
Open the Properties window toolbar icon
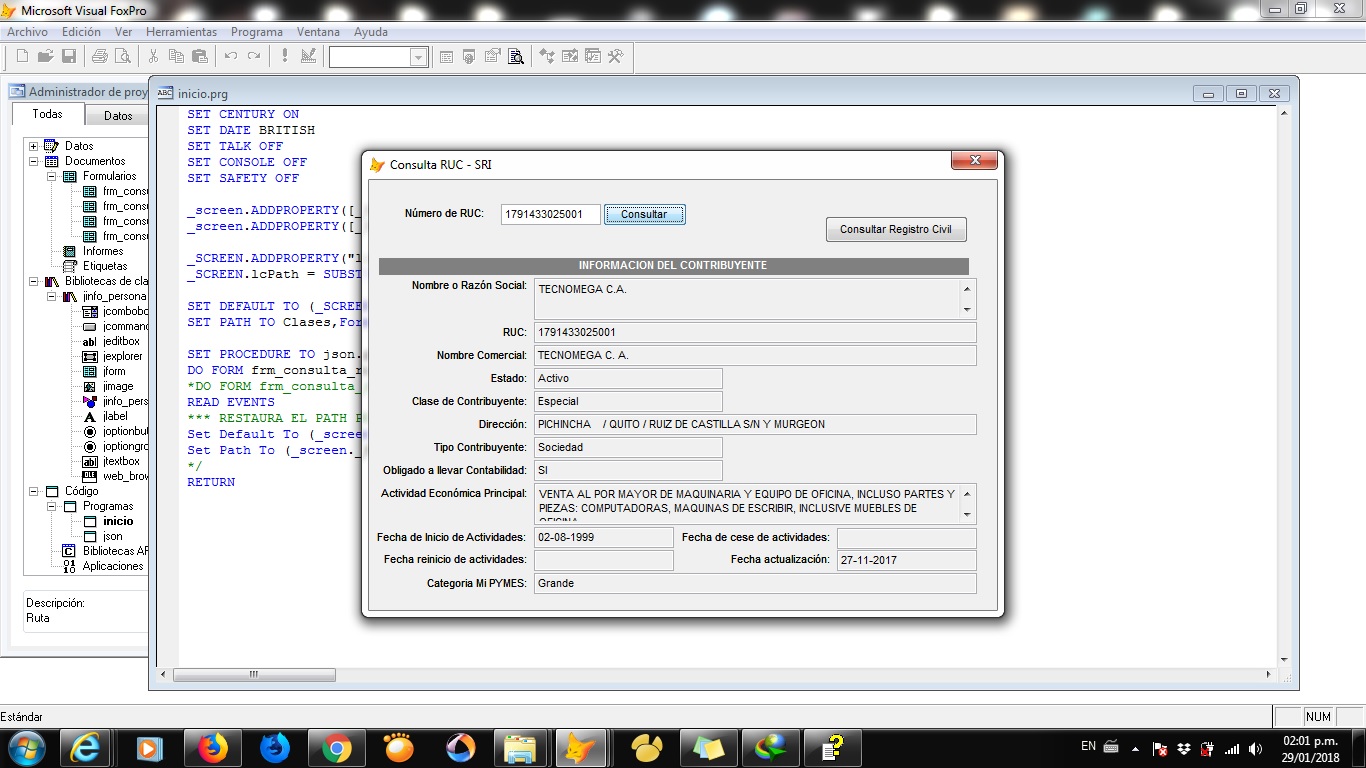click(x=493, y=57)
